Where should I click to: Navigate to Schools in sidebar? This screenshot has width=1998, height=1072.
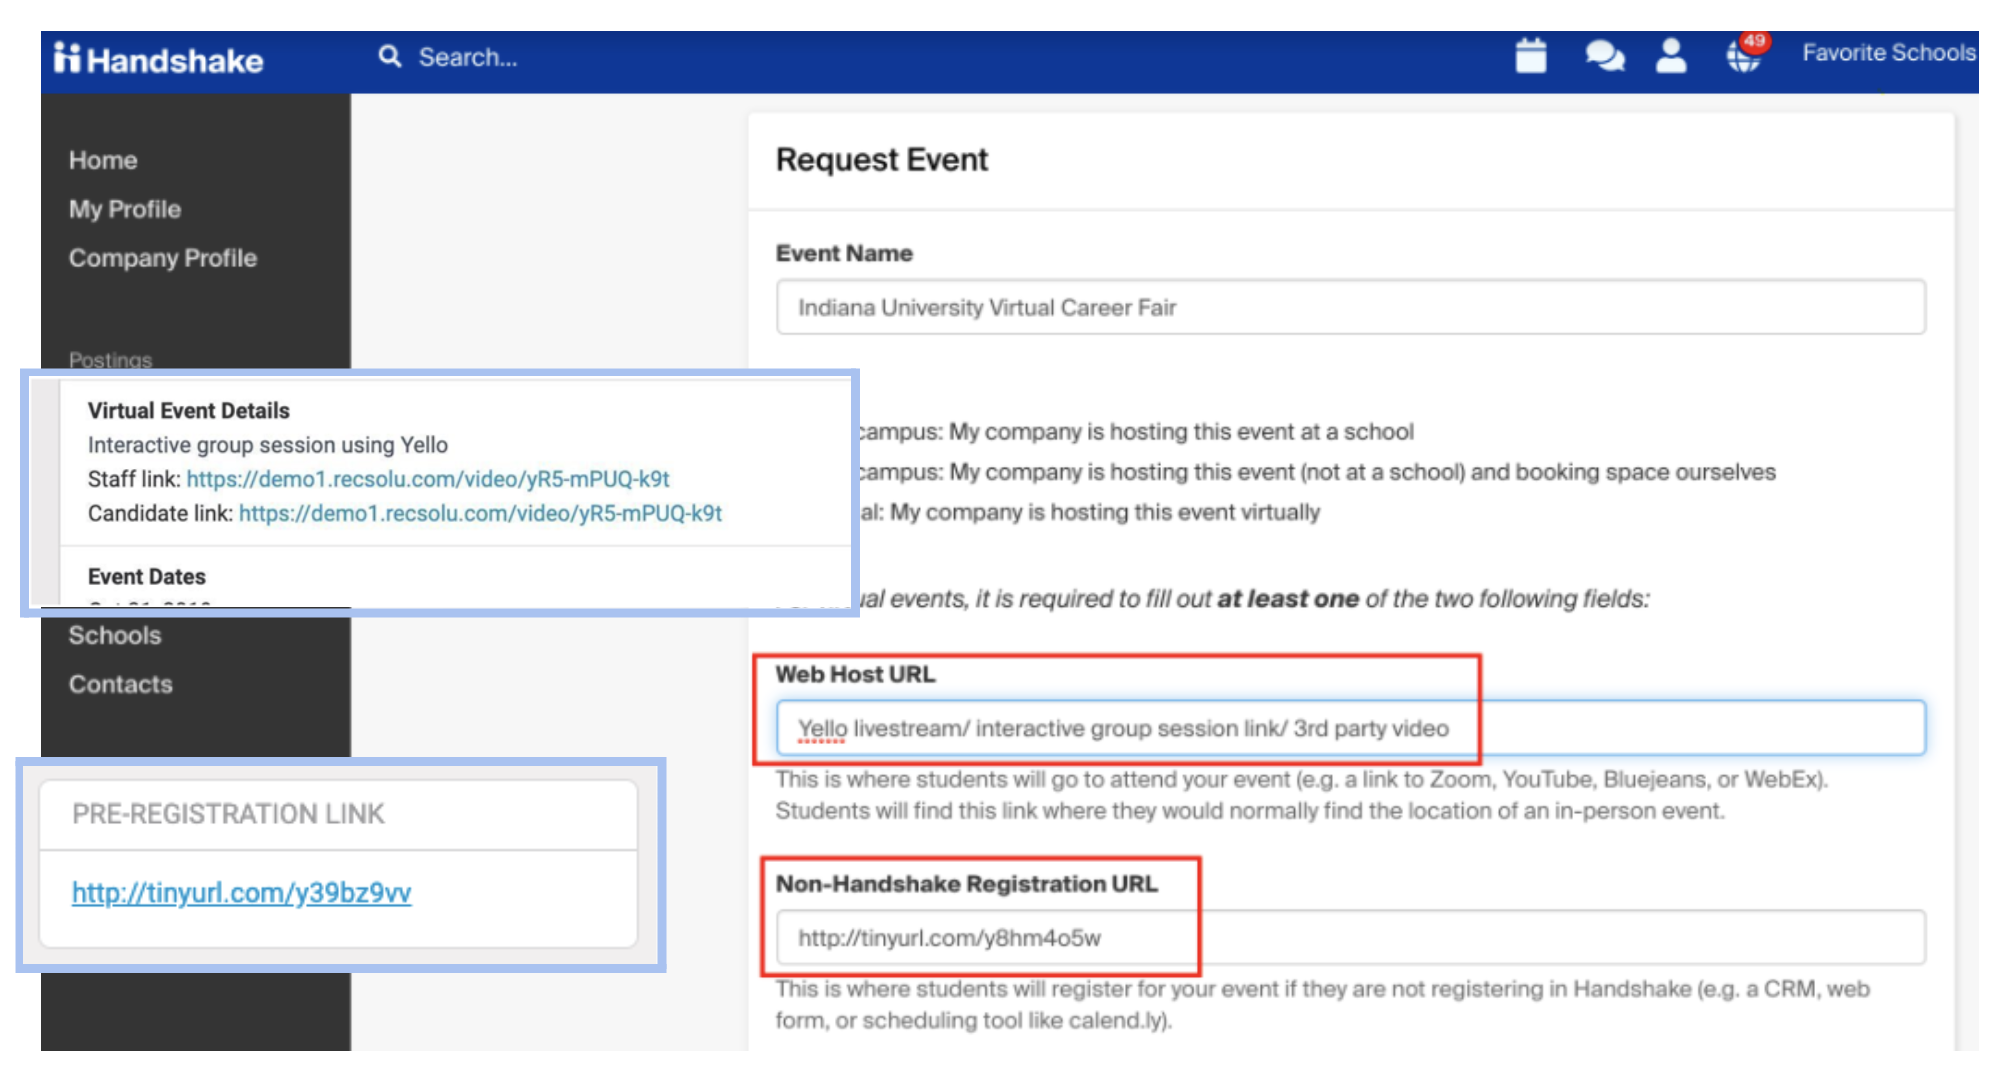(x=115, y=635)
